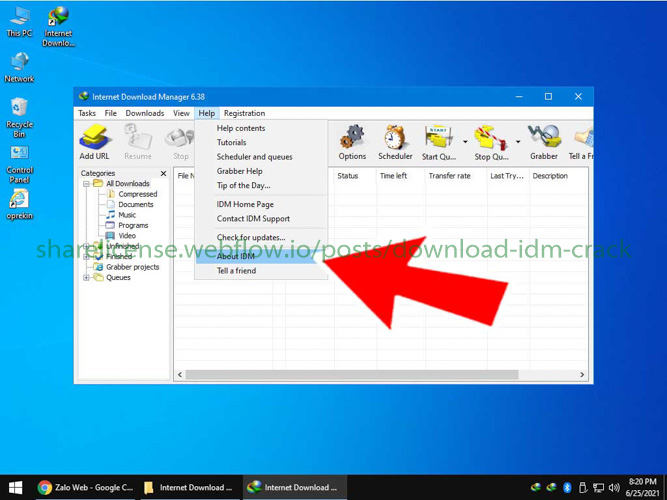667x500 pixels.
Task: Select Video category in tree
Action: 127,236
